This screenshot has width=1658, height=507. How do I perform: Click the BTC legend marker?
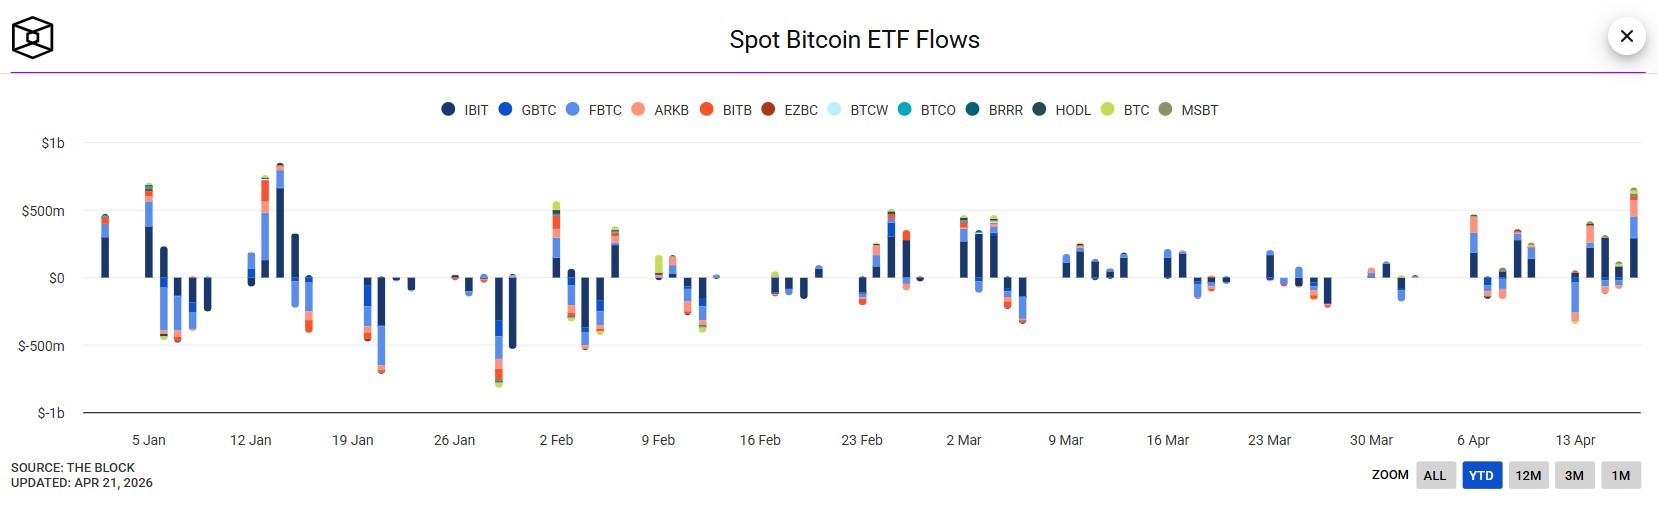point(1107,109)
